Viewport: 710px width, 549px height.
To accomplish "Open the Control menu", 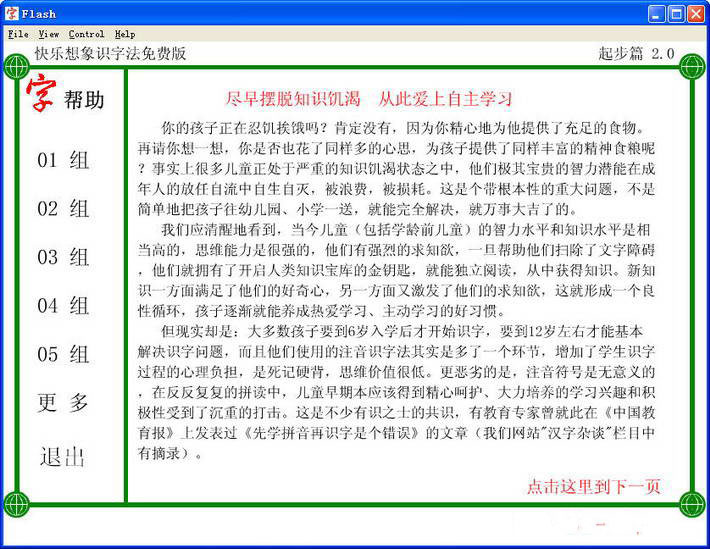I will [x=86, y=34].
